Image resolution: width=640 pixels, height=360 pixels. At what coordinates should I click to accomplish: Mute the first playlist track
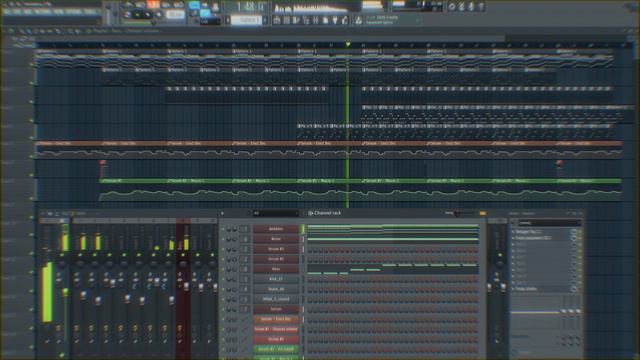tap(31, 64)
